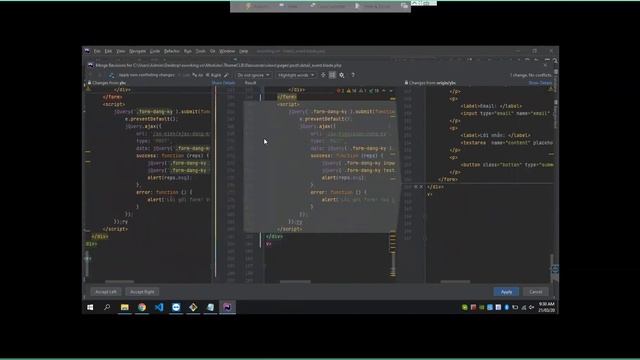Image resolution: width=640 pixels, height=360 pixels.
Task: Click the volume icon in system tray
Action: pos(531,307)
